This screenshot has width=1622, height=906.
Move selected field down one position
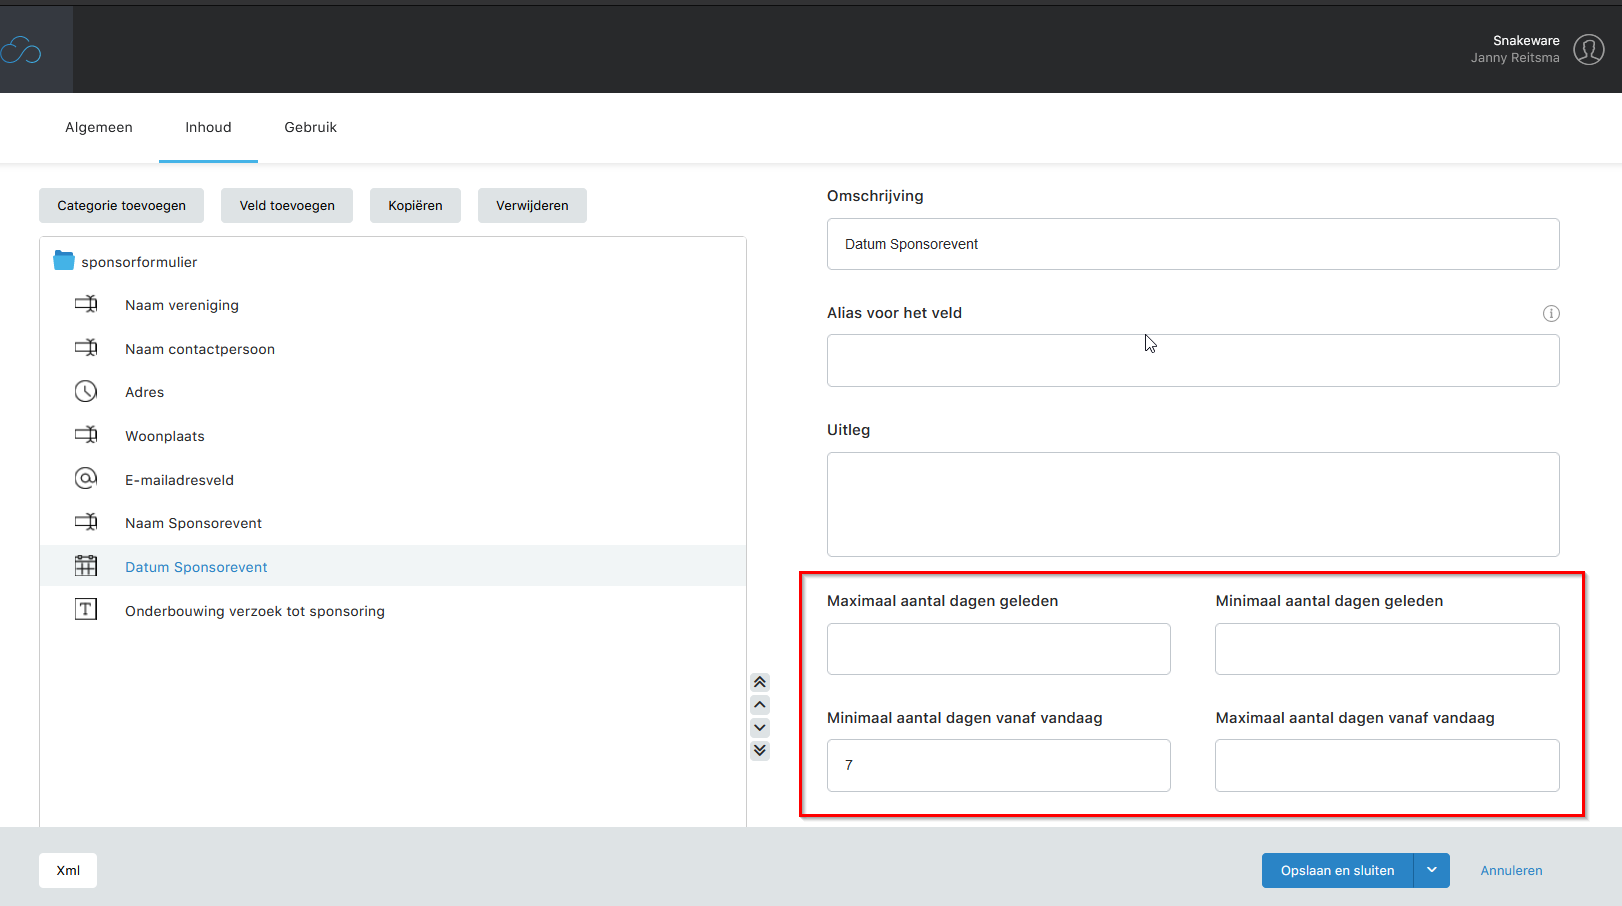(x=760, y=727)
